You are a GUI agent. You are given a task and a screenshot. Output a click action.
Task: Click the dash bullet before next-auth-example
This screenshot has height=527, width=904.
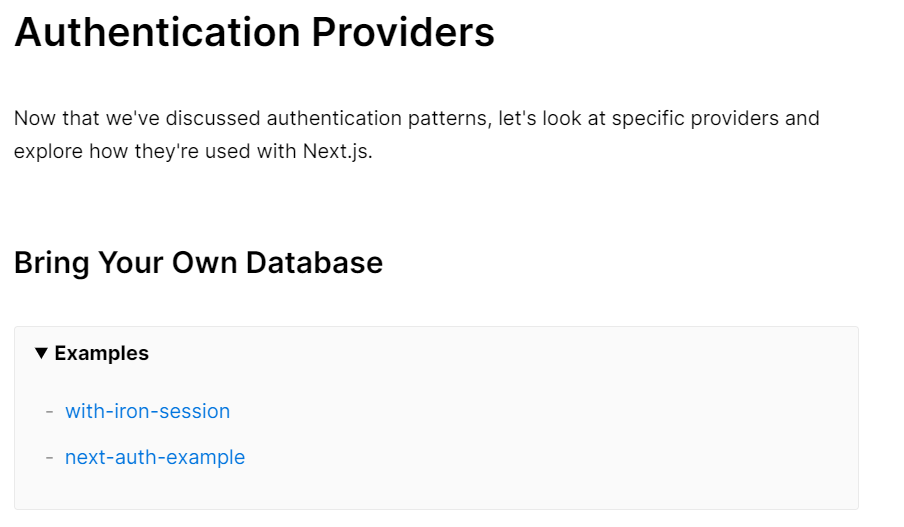[x=50, y=458]
